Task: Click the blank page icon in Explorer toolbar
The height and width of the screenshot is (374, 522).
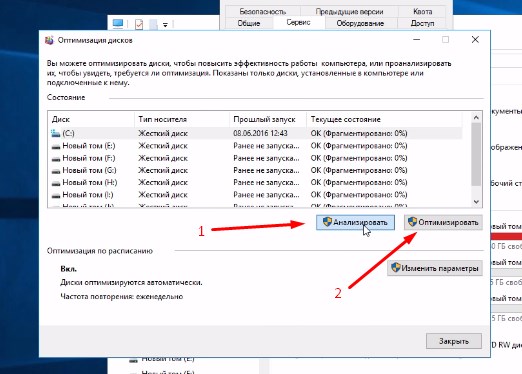Action: (x=153, y=24)
